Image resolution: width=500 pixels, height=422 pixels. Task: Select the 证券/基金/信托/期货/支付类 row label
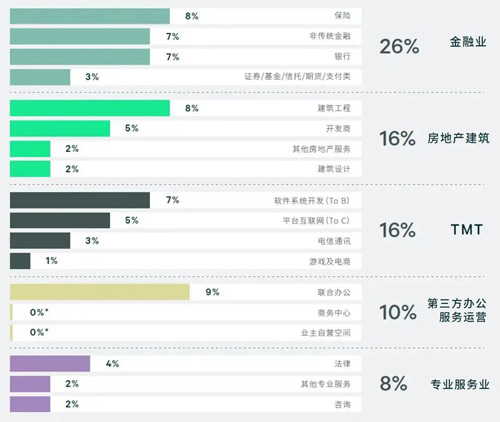click(297, 77)
